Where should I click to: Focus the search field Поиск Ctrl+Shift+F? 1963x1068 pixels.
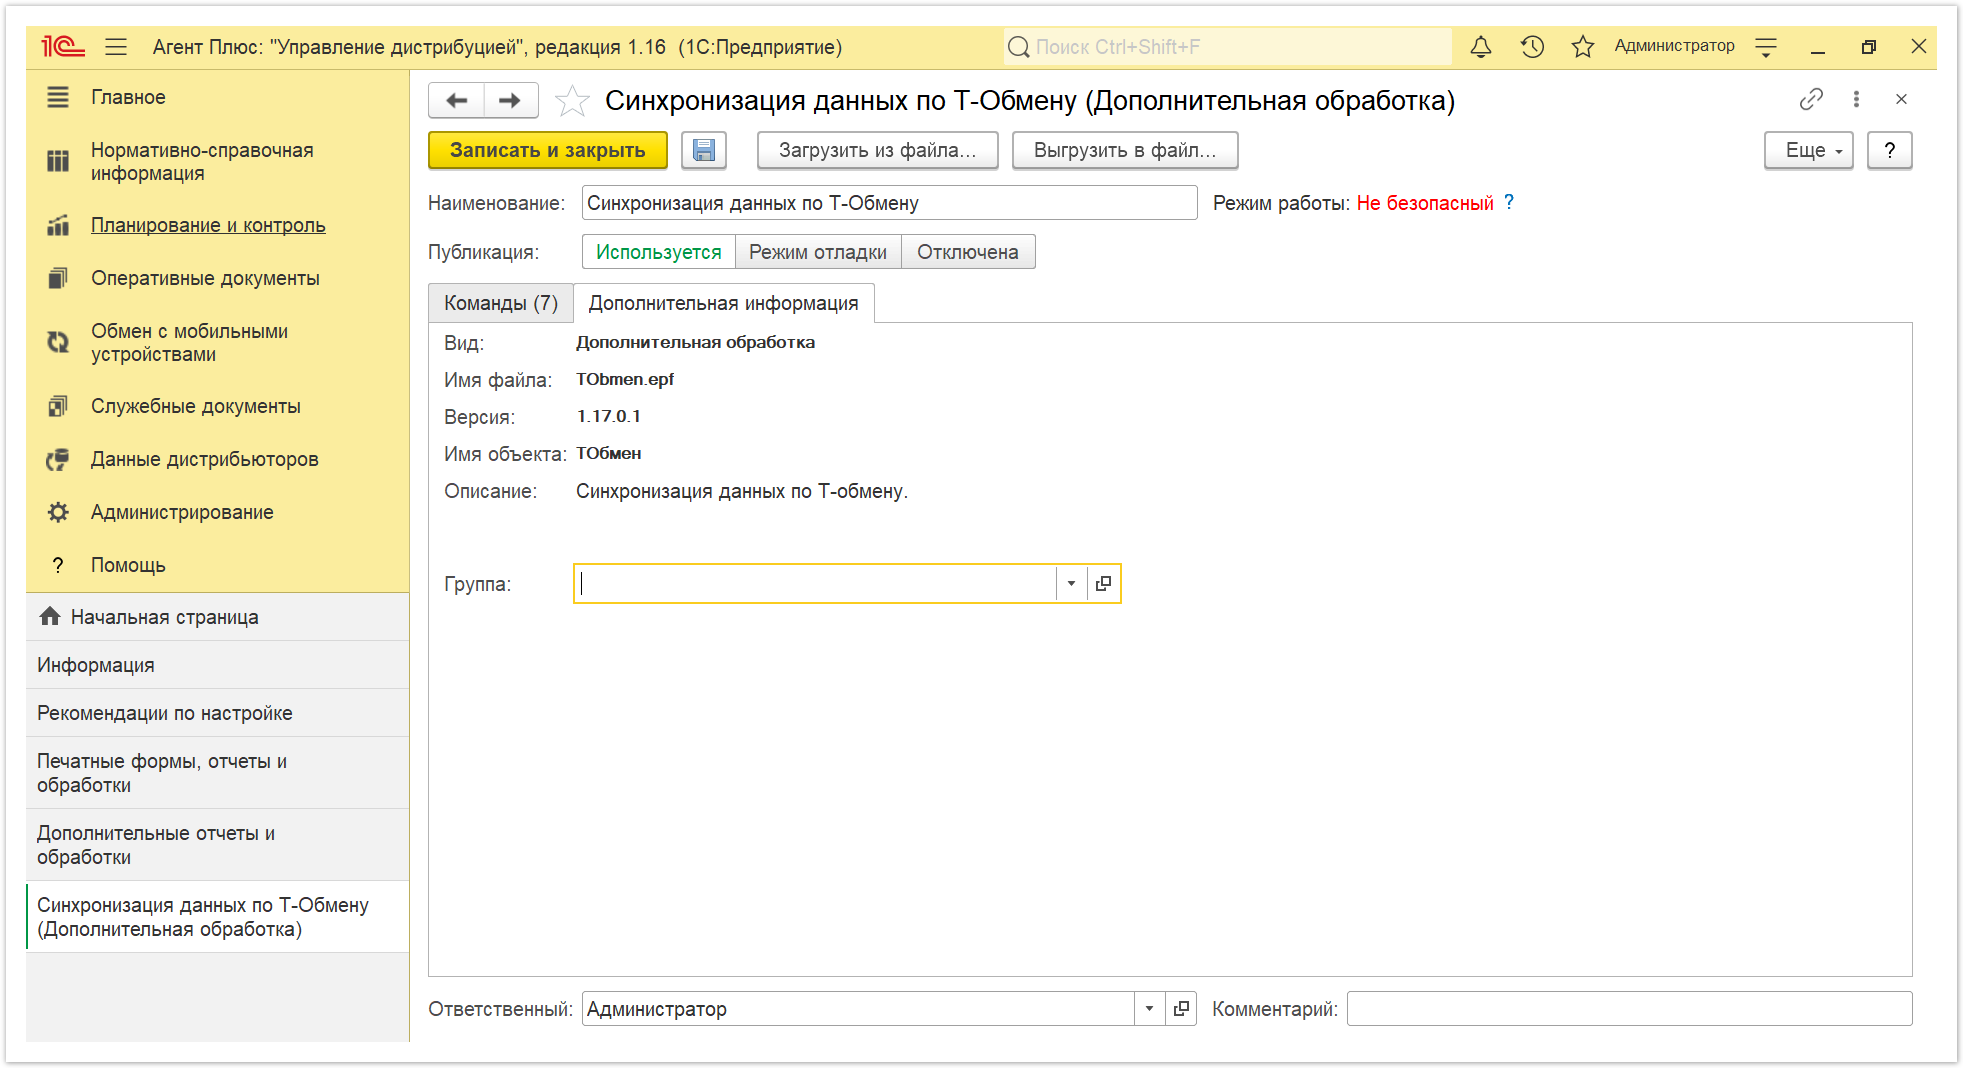[1228, 47]
